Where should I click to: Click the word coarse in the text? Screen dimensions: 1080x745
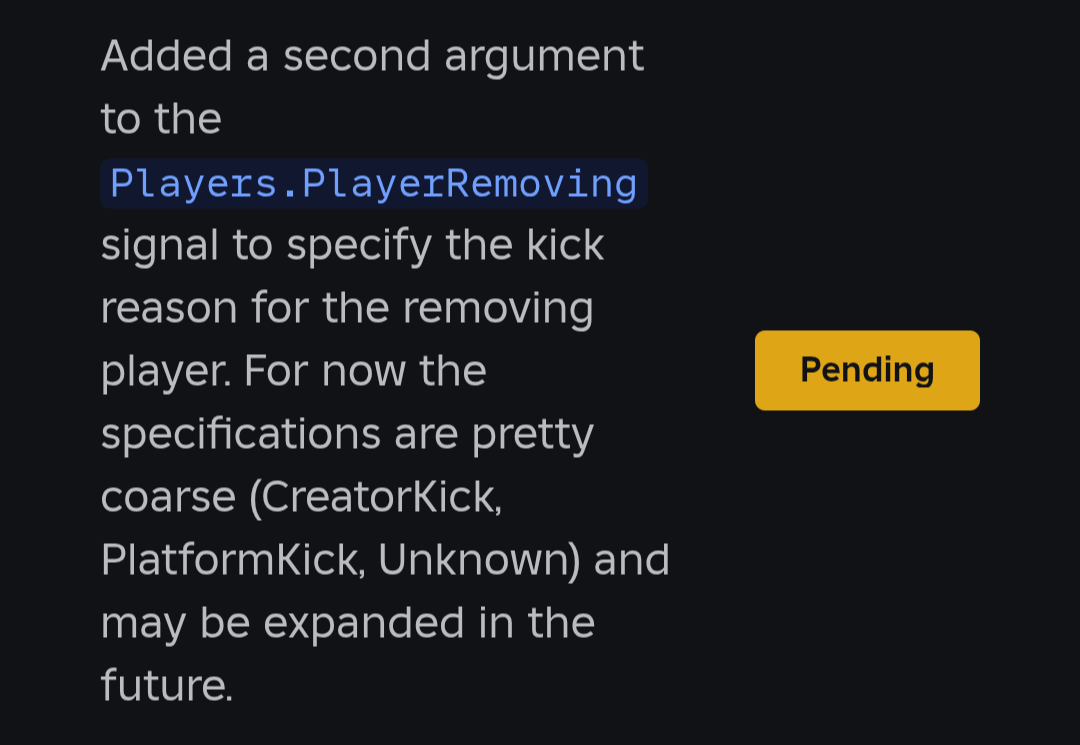[167, 497]
